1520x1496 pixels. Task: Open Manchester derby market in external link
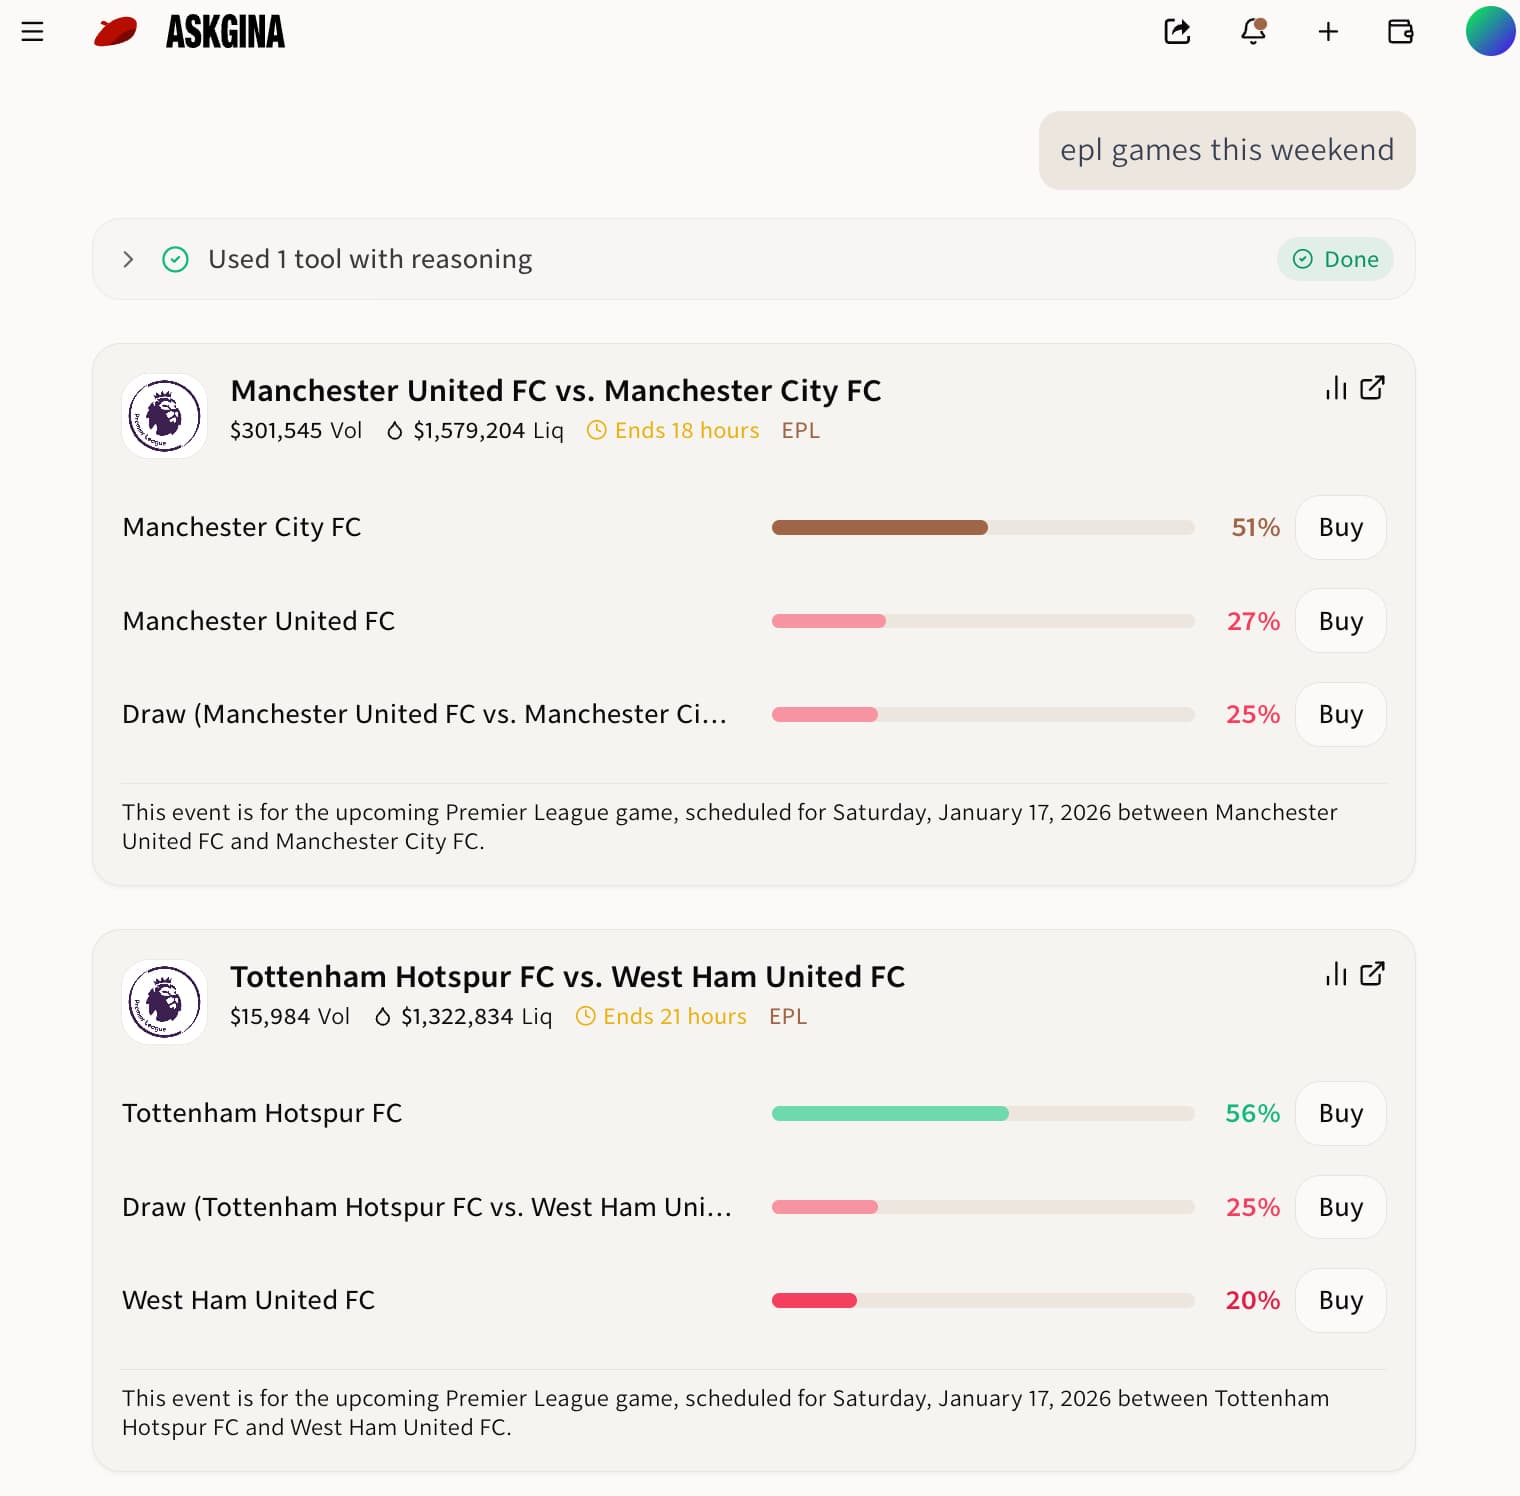(1373, 388)
